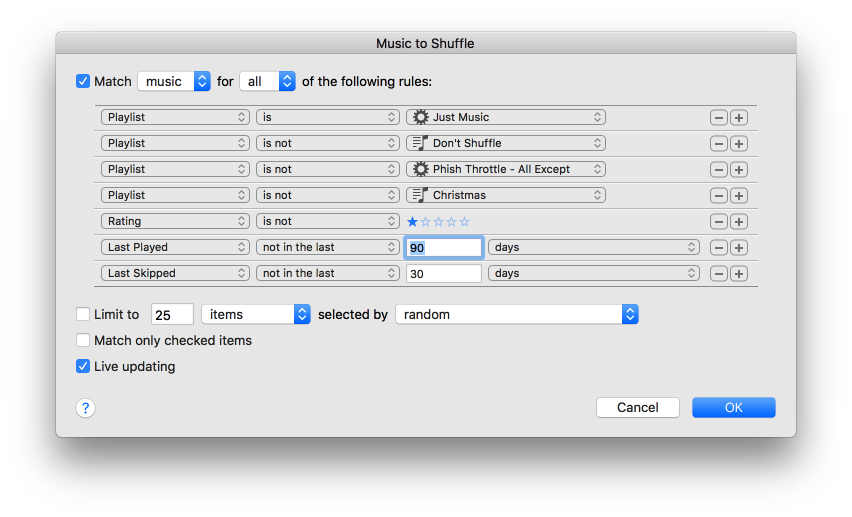Disable Live updating checkbox
Screen dimensions: 852x517
coord(83,366)
